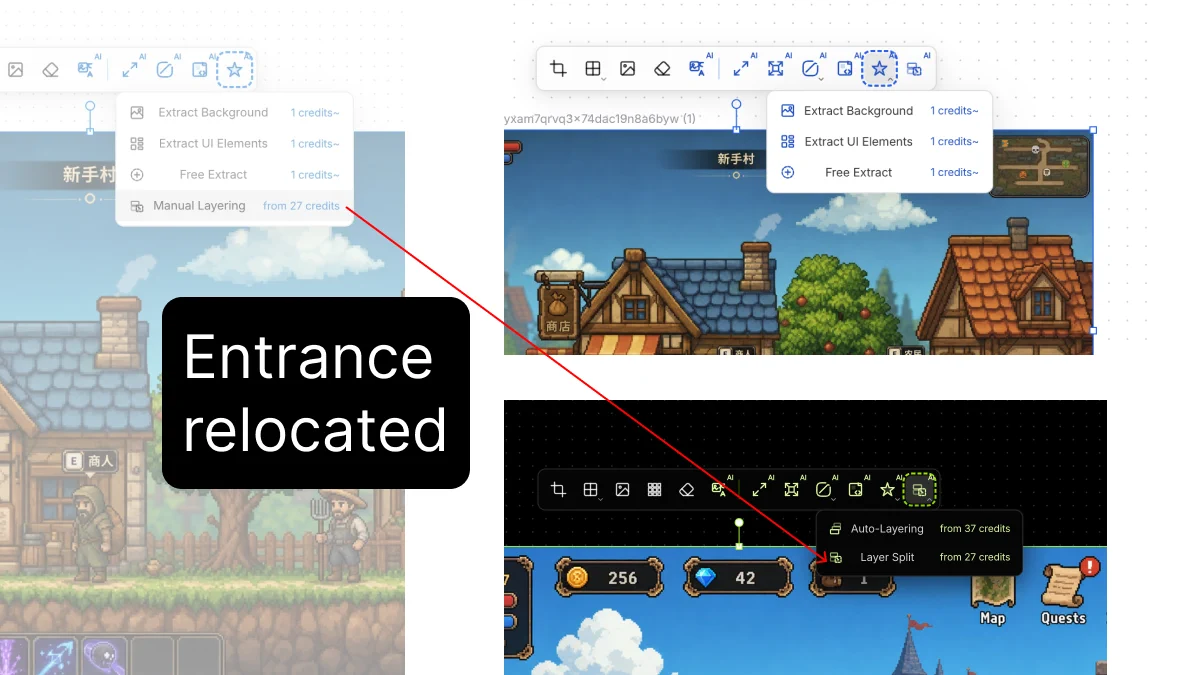Click the Map scroll in the dark game image
This screenshot has height=675, width=1200.
[992, 594]
